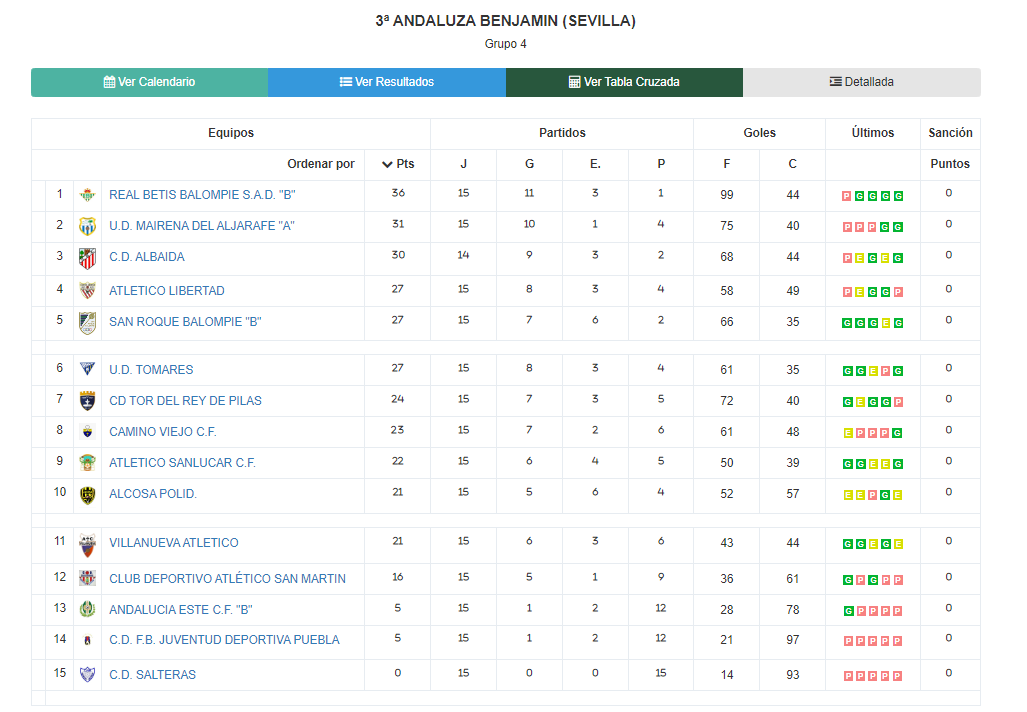Open the Ver Resultados tab
Screen dimensions: 1027x712
click(x=387, y=82)
